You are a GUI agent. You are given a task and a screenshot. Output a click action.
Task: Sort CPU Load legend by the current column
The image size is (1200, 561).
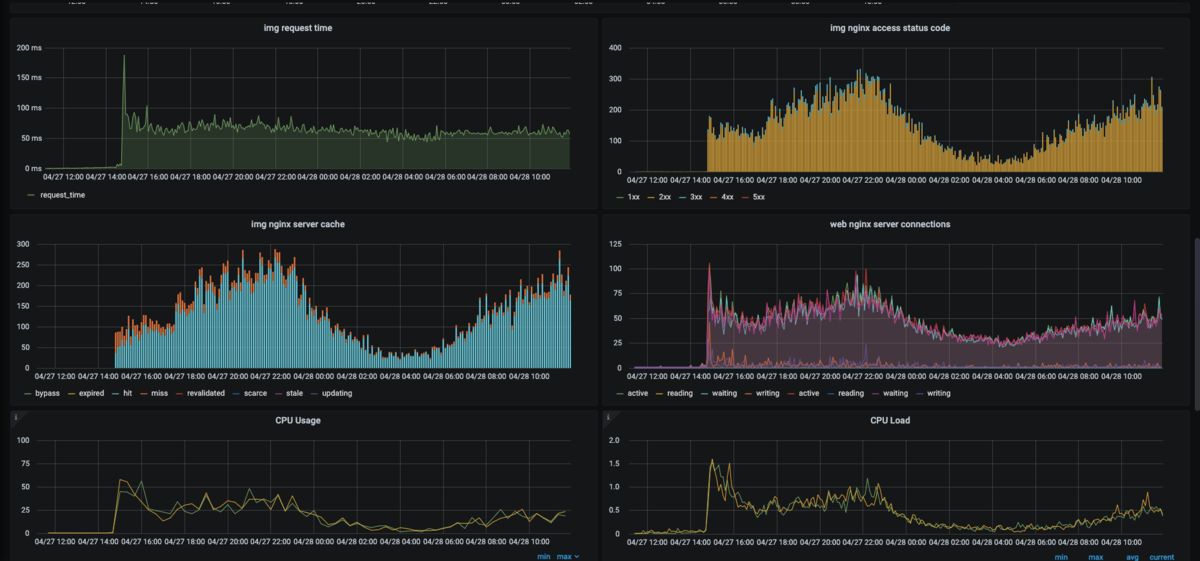[x=1162, y=556]
